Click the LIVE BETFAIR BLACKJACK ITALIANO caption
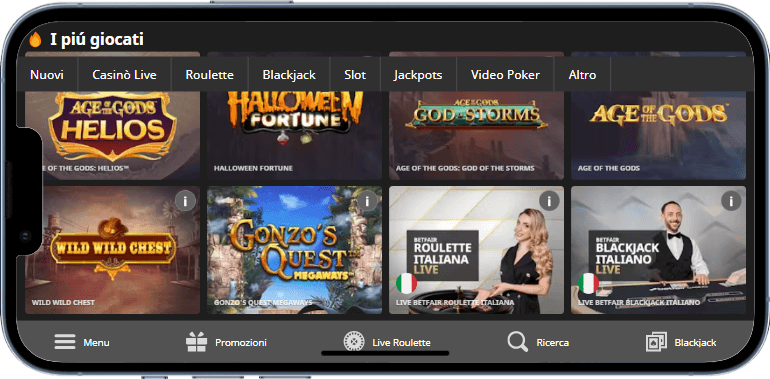Viewport: 770px width, 379px height. click(639, 302)
